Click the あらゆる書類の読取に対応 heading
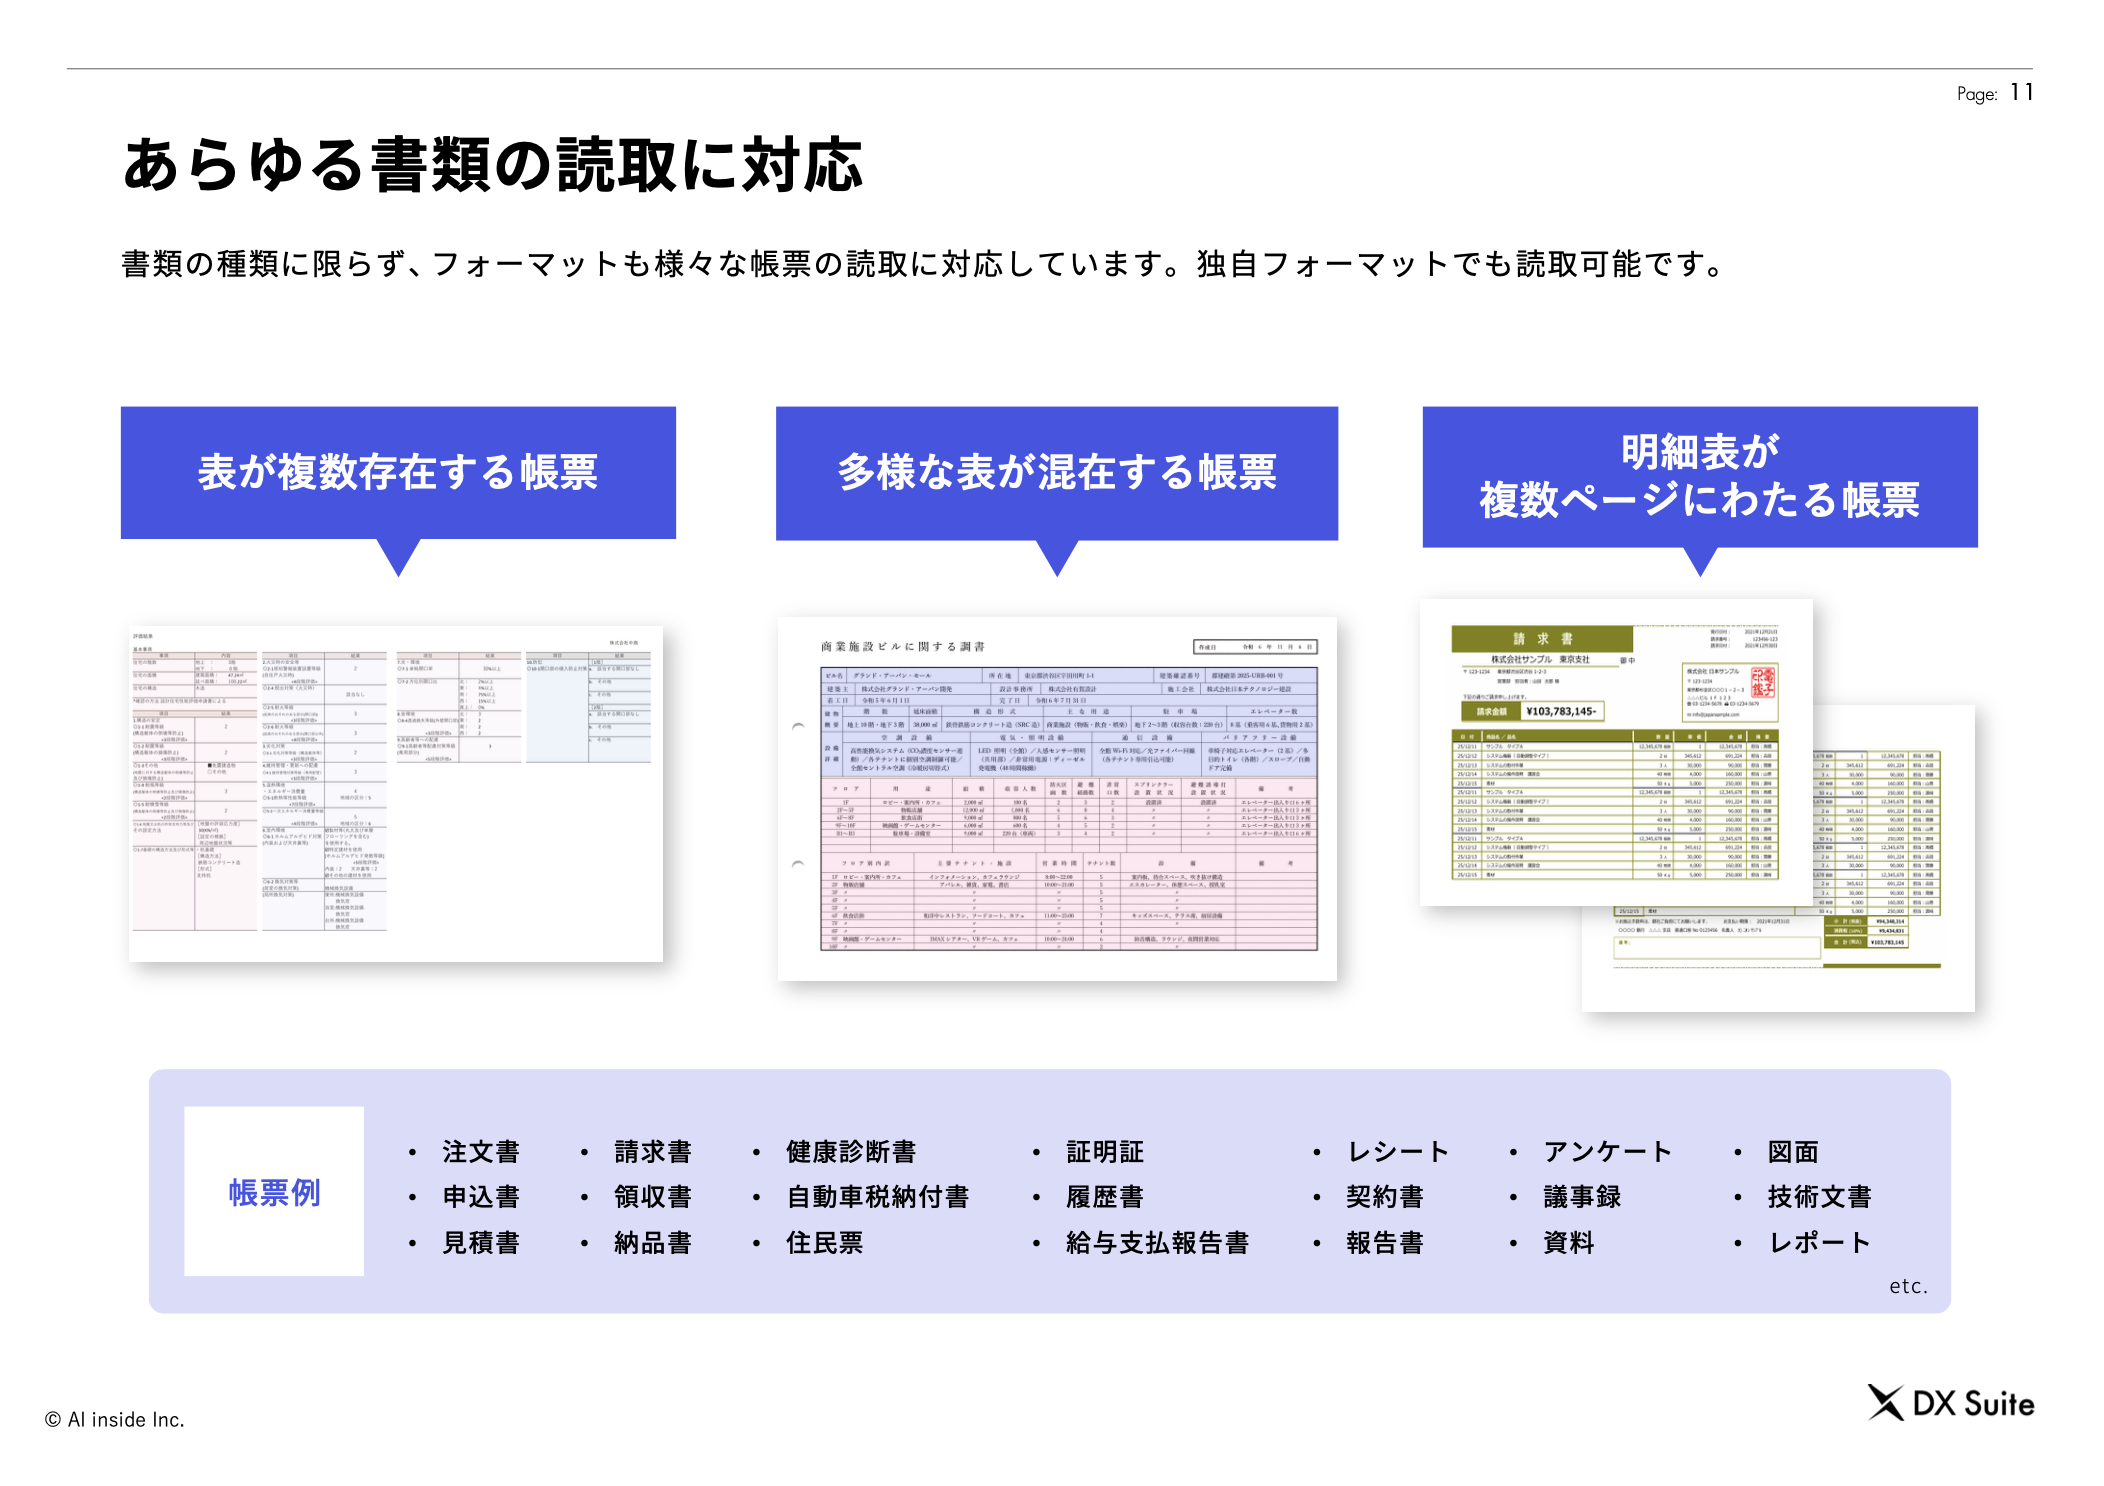Viewport: 2104px width, 1486px height. point(492,165)
